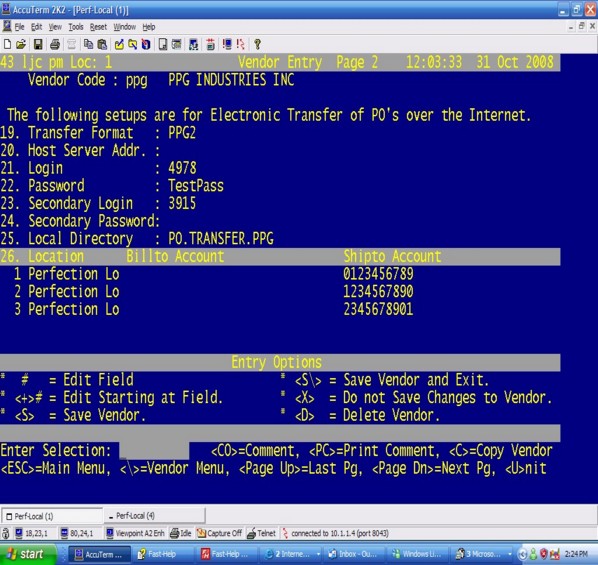Click the PPG INDUSTRIES INC vendor name
Image resolution: width=598 pixels, height=565 pixels.
click(x=231, y=80)
